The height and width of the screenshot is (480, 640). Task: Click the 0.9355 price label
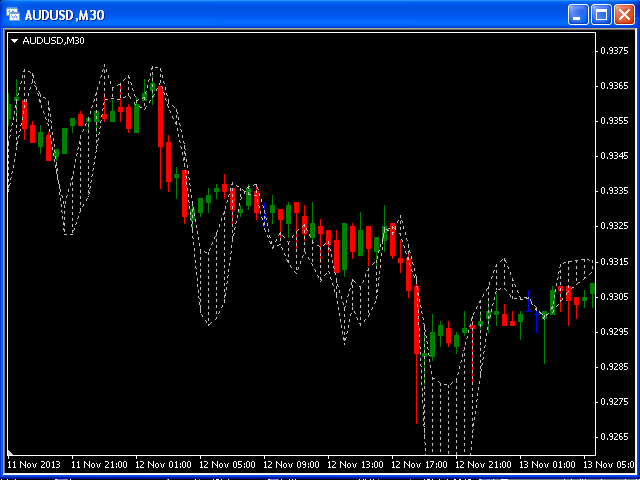(615, 121)
